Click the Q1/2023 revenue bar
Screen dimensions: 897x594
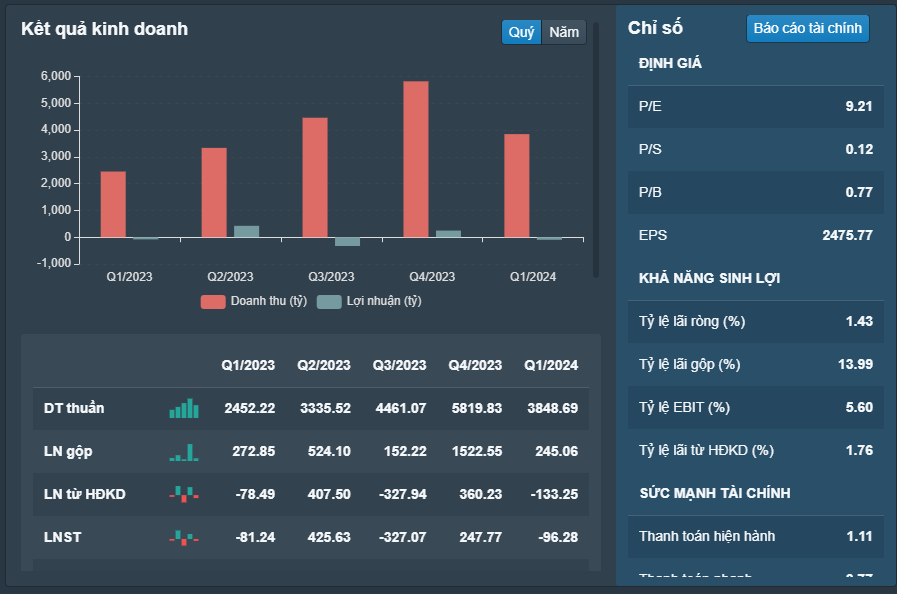click(x=113, y=204)
